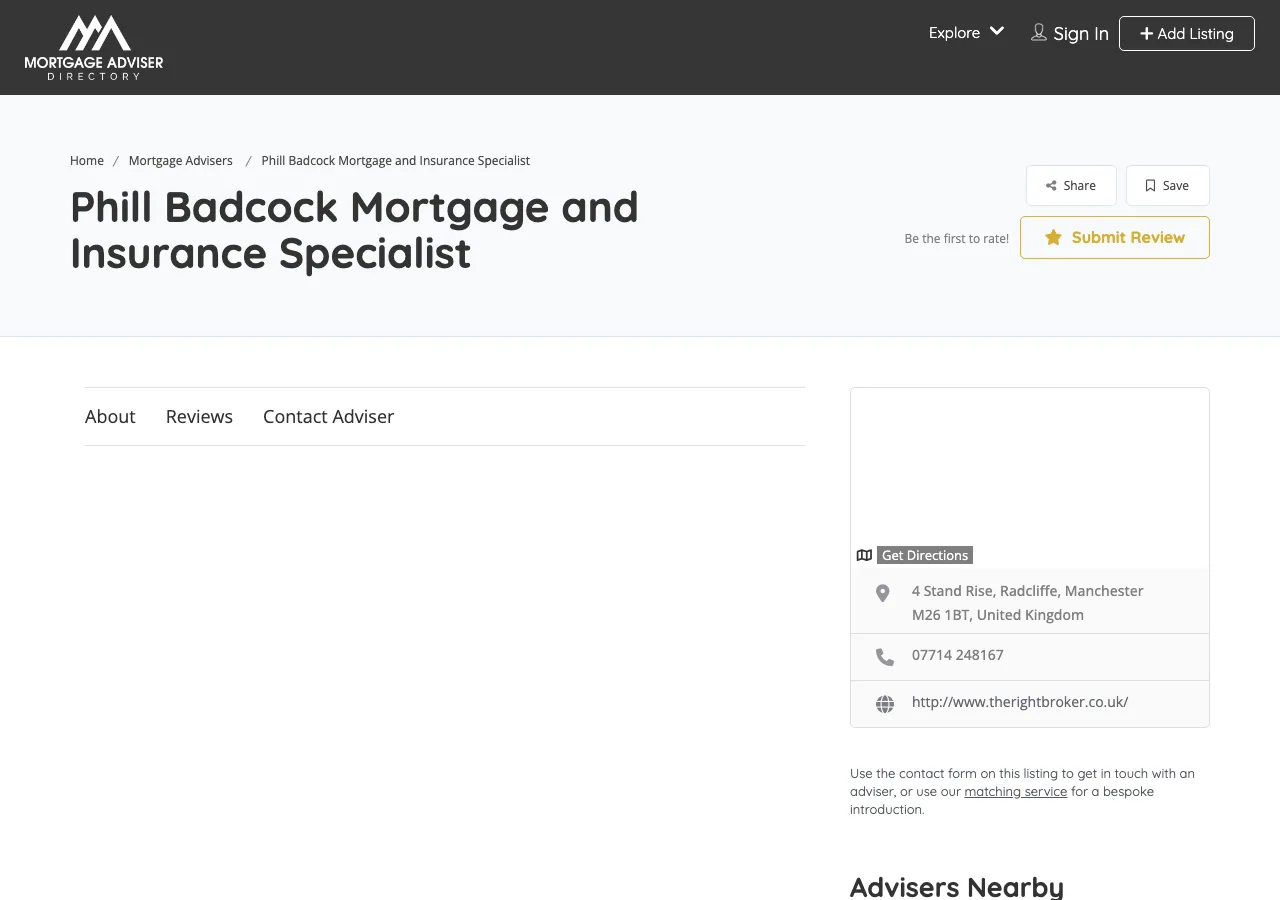Image resolution: width=1280 pixels, height=900 pixels.
Task: Click the Mortgage Adviser Directory logo
Action: tap(93, 47)
